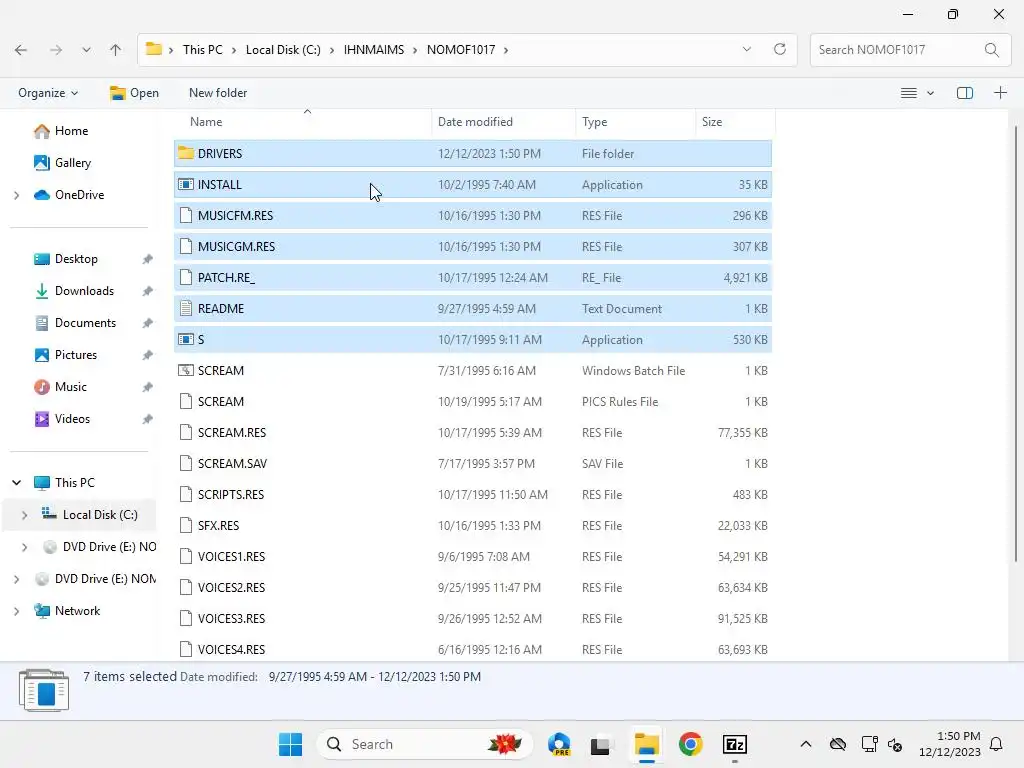Open the Windows Start menu

[290, 744]
